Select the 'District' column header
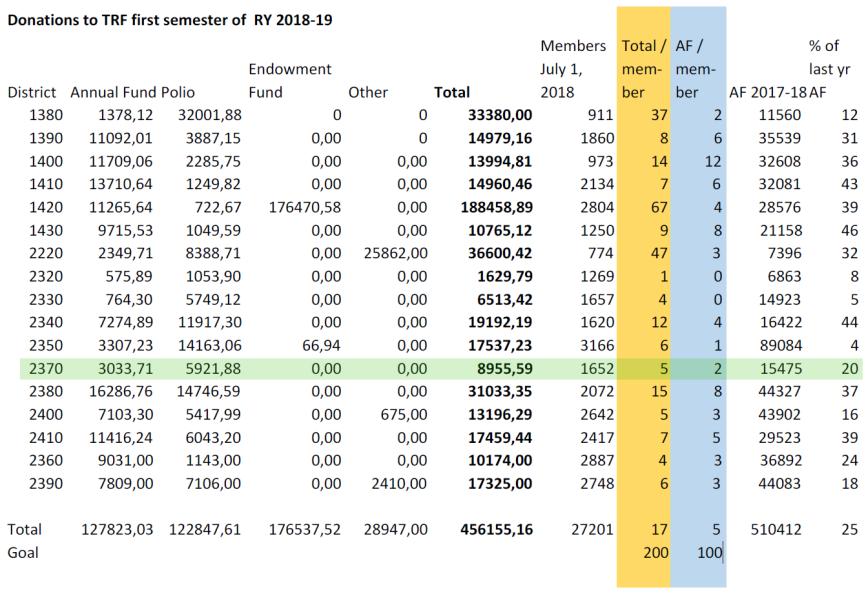This screenshot has width=866, height=594. [x=32, y=92]
